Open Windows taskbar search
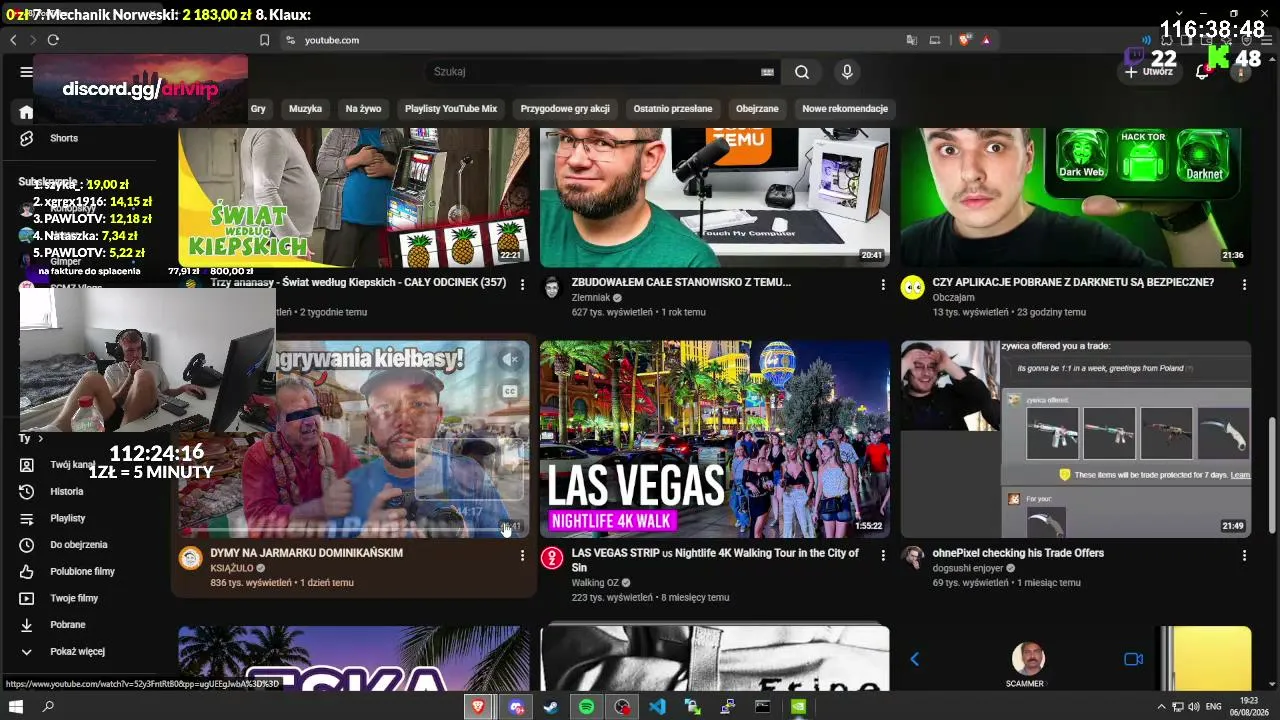The width and height of the screenshot is (1280, 720). [x=48, y=707]
